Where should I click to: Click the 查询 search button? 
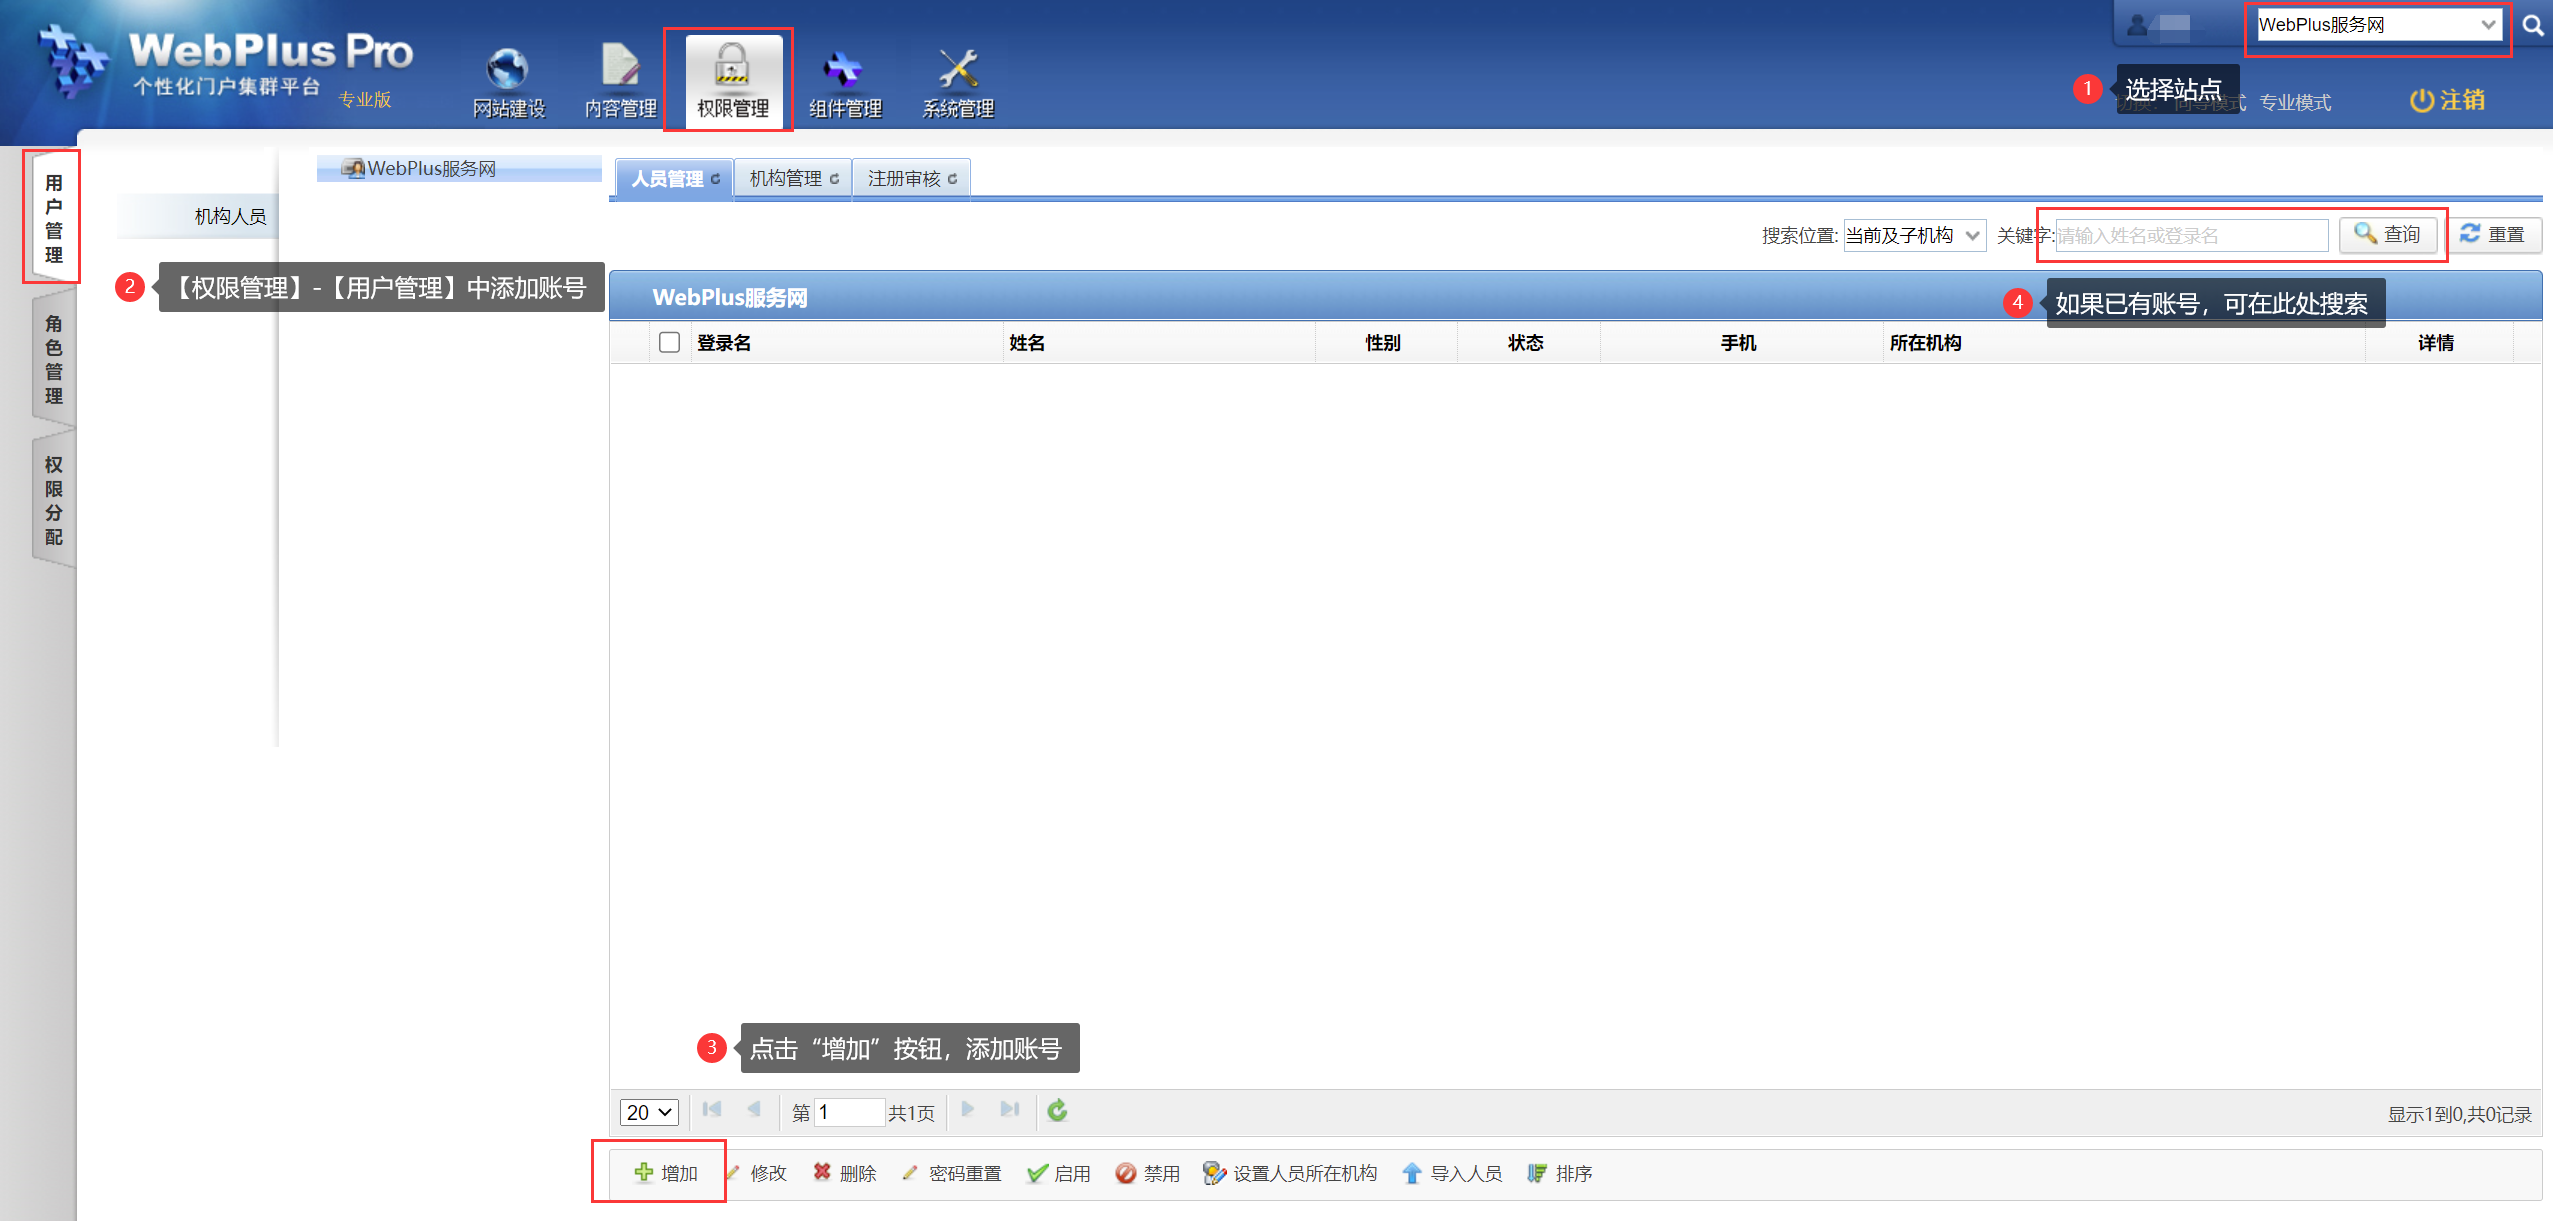tap(2387, 234)
